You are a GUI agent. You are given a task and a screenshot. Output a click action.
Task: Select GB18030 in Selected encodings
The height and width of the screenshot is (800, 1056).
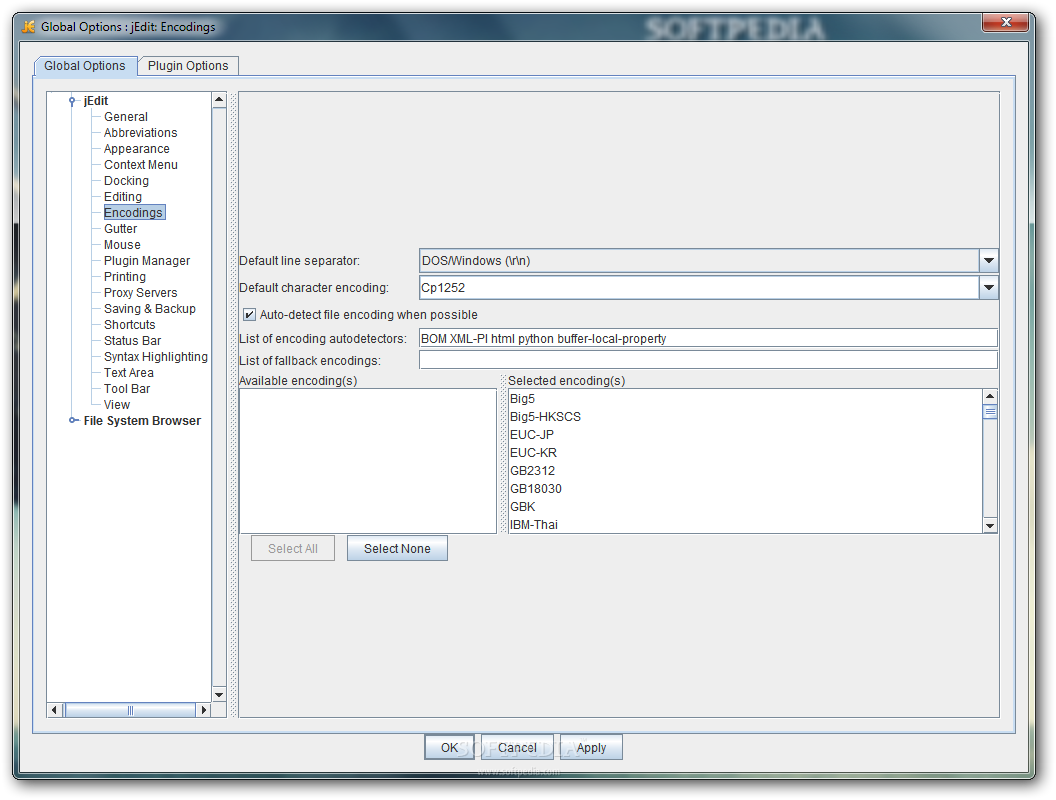tap(745, 489)
